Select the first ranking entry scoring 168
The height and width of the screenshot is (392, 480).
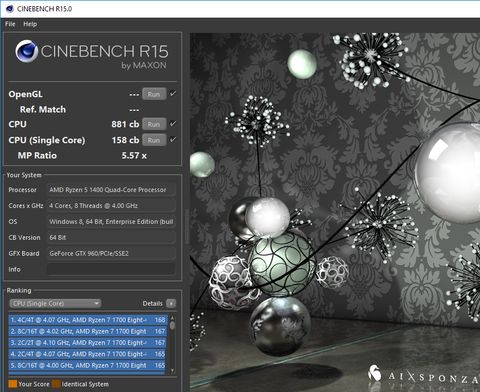pyautogui.click(x=88, y=320)
